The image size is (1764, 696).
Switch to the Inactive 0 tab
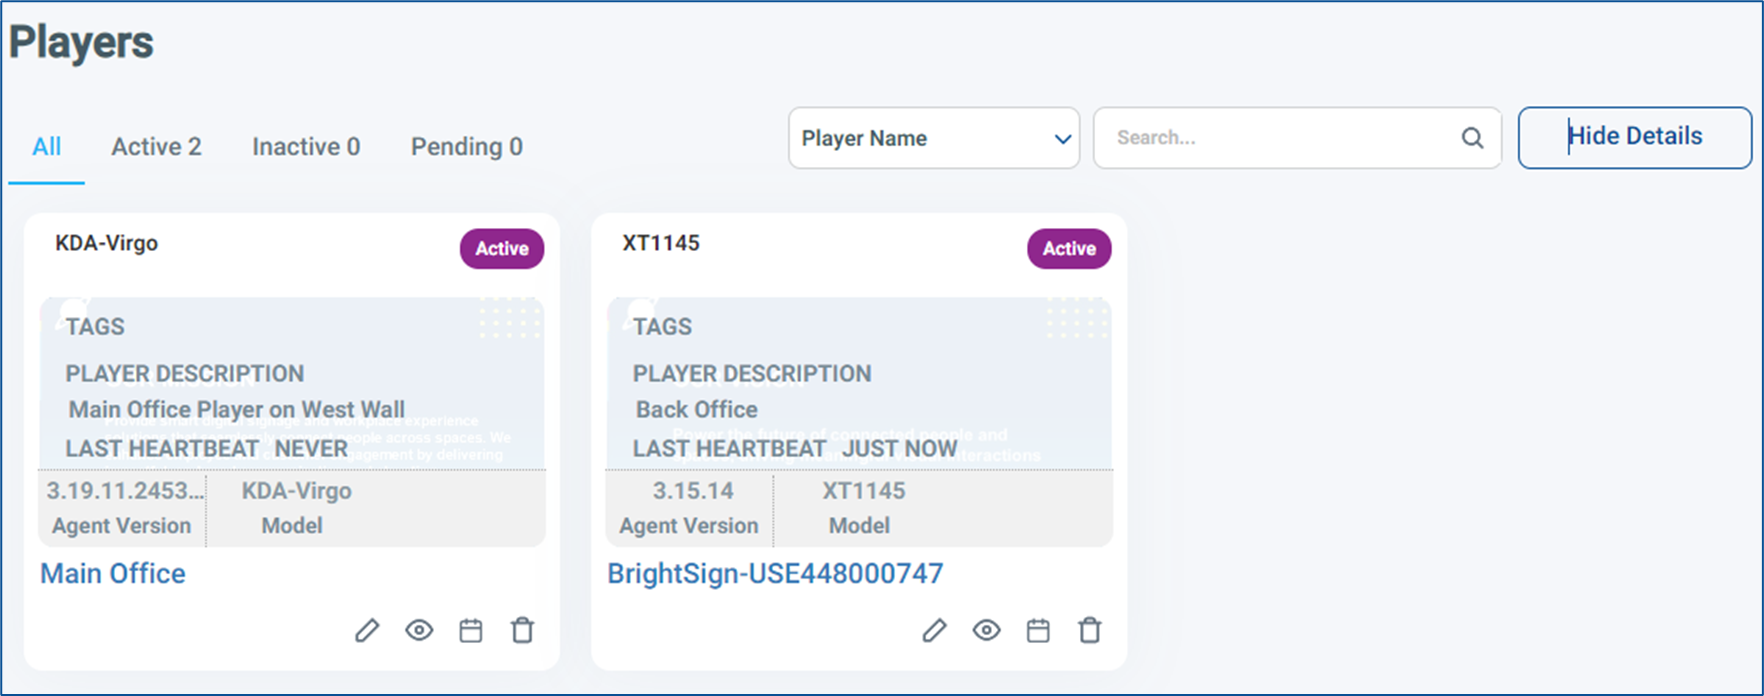point(306,147)
